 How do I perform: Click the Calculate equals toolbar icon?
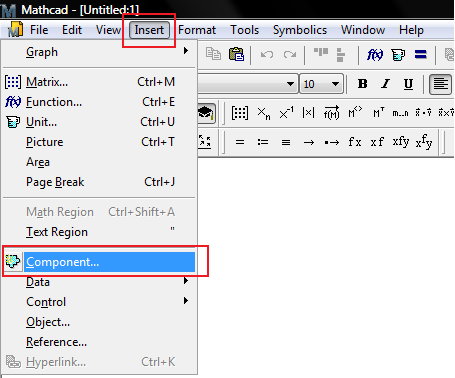[421, 54]
